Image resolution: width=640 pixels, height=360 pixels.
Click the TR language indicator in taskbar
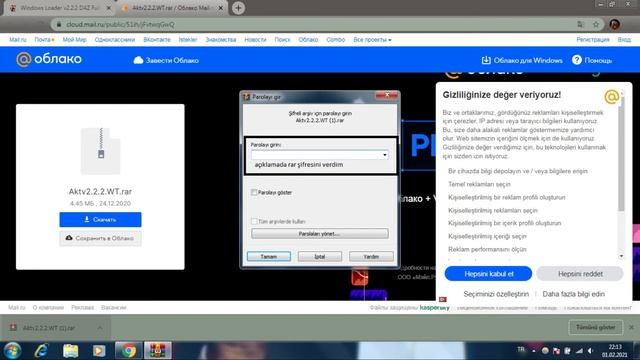(x=521, y=349)
